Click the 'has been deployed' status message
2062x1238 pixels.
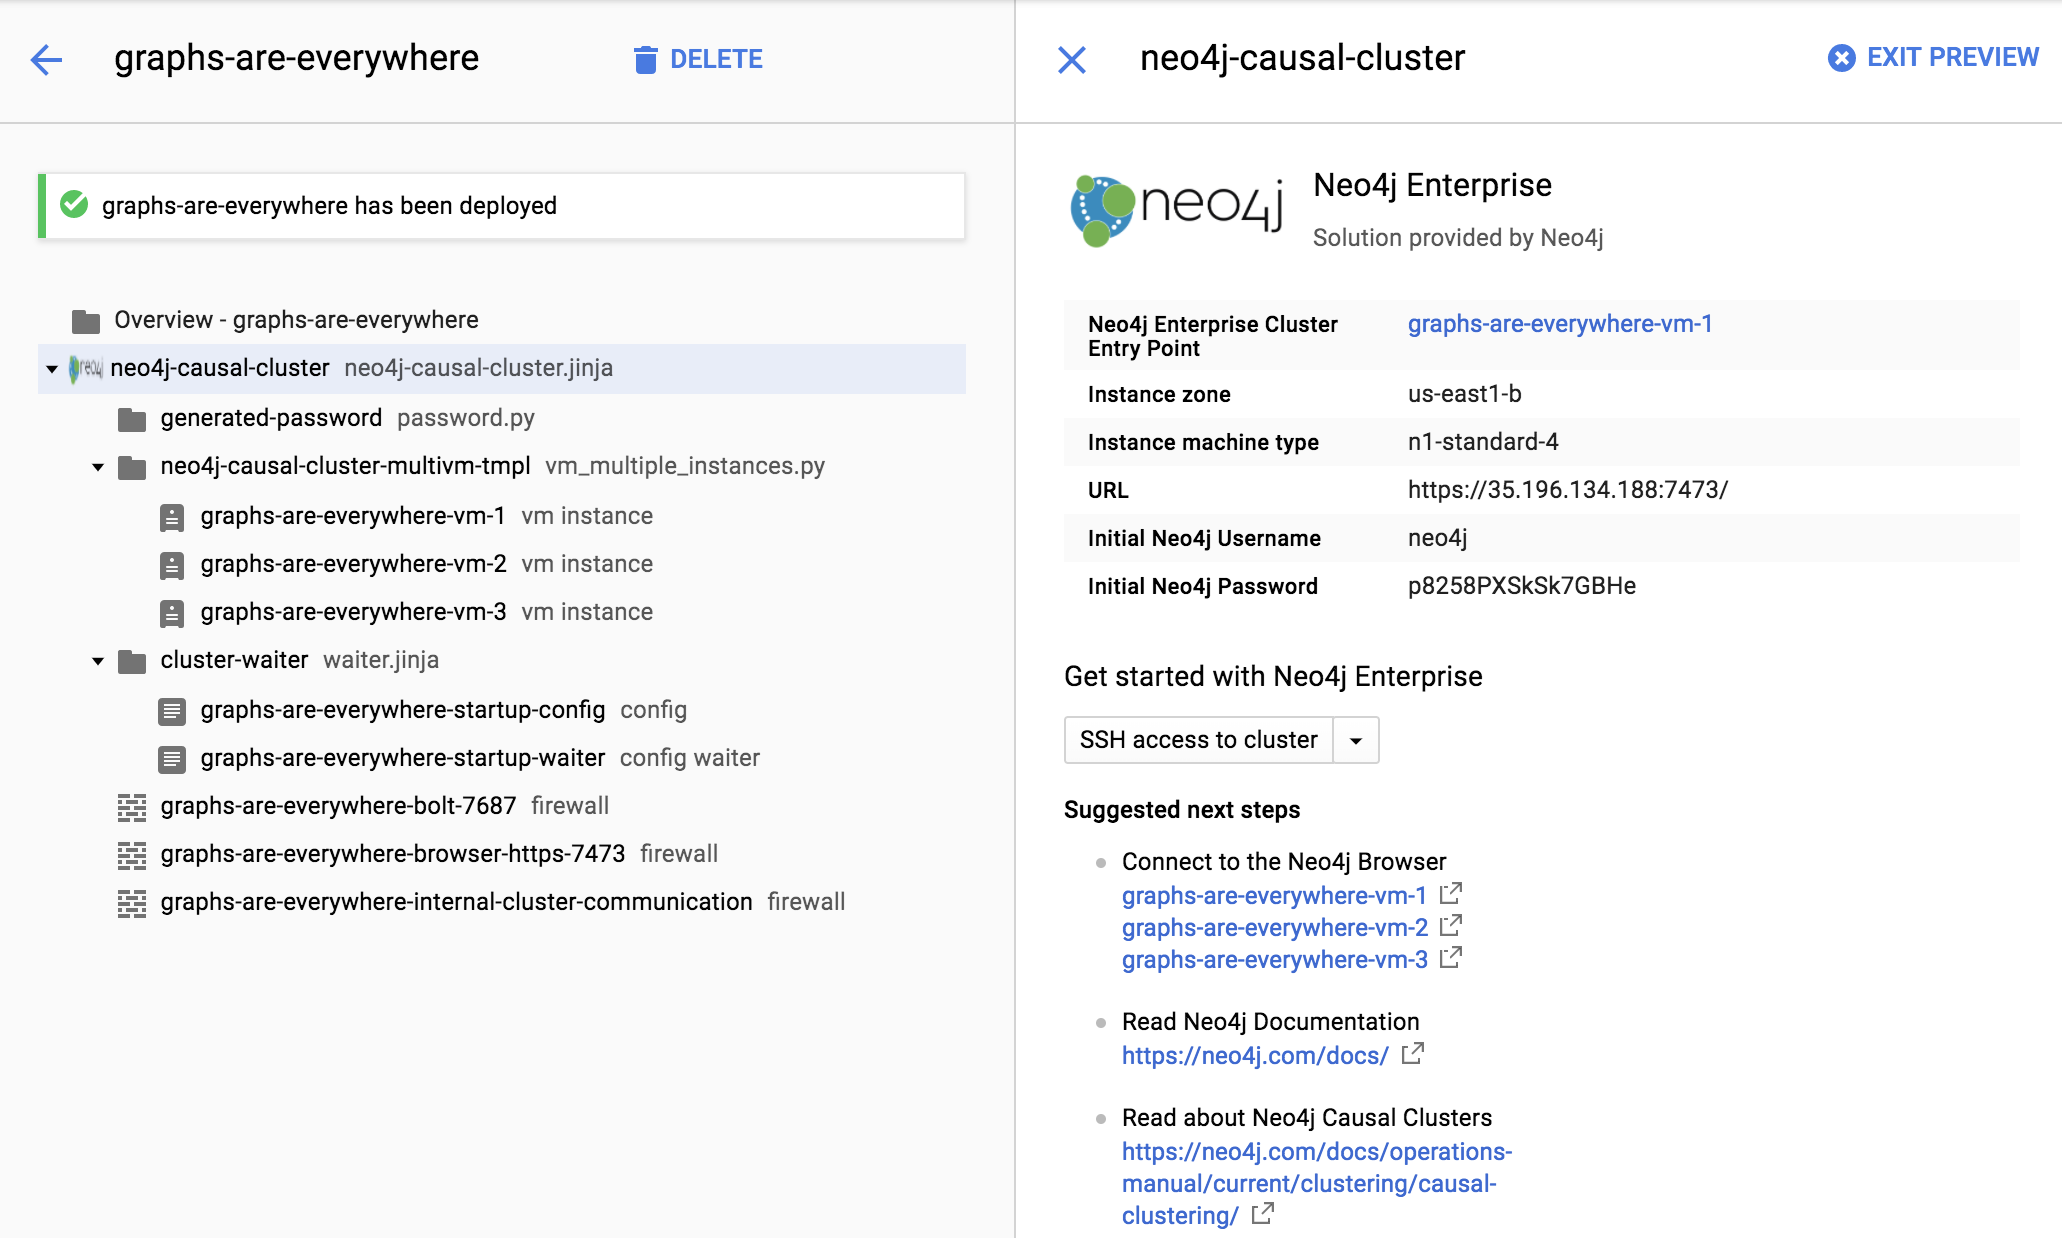coord(329,205)
